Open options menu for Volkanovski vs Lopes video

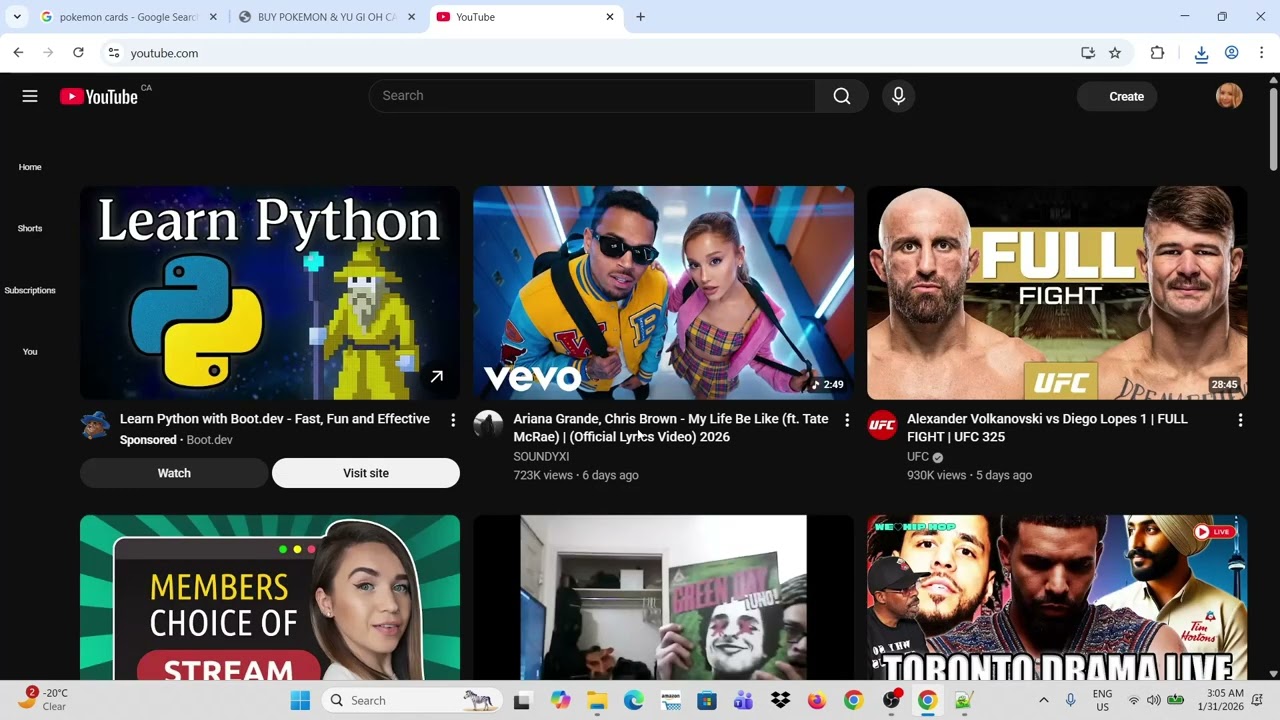click(1240, 421)
